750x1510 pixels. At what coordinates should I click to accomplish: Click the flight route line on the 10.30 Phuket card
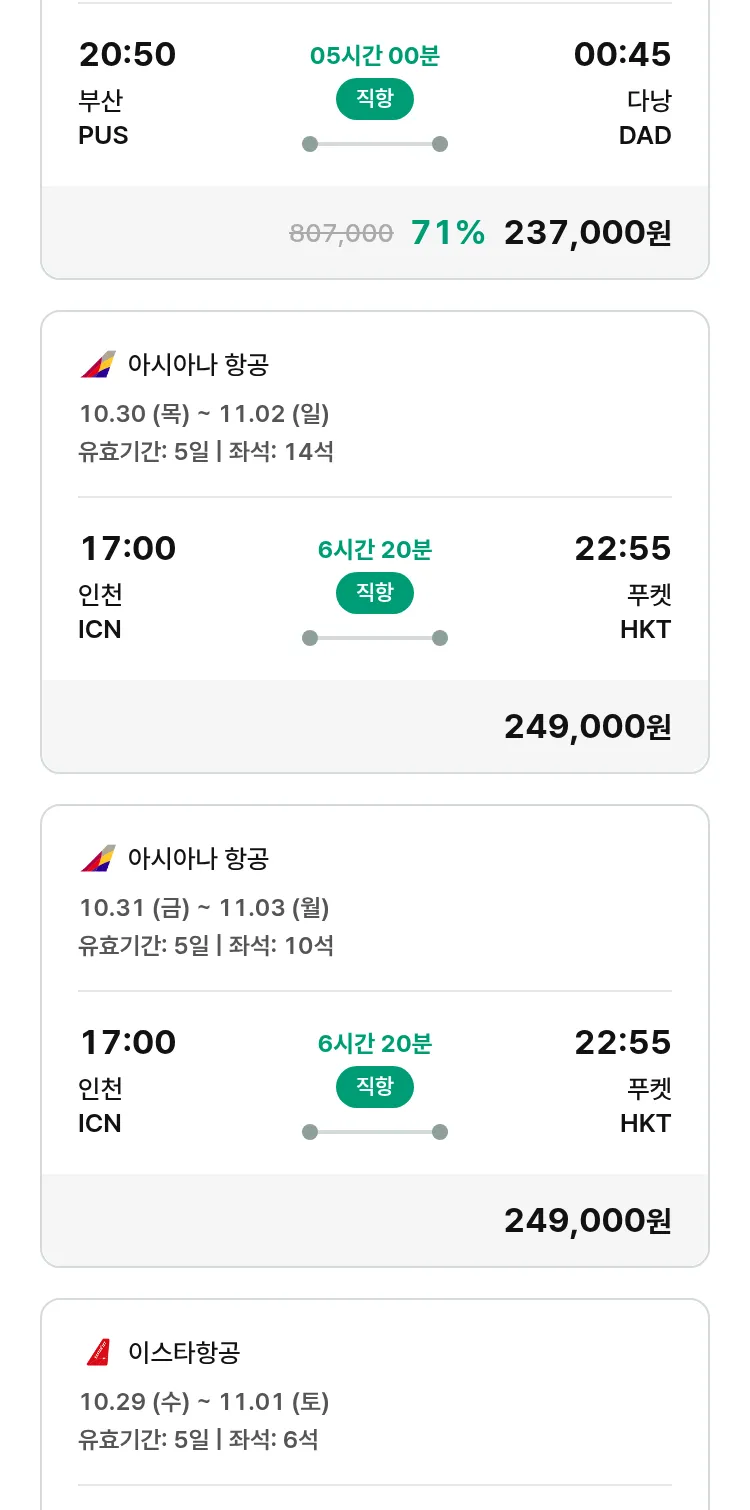[x=375, y=638]
